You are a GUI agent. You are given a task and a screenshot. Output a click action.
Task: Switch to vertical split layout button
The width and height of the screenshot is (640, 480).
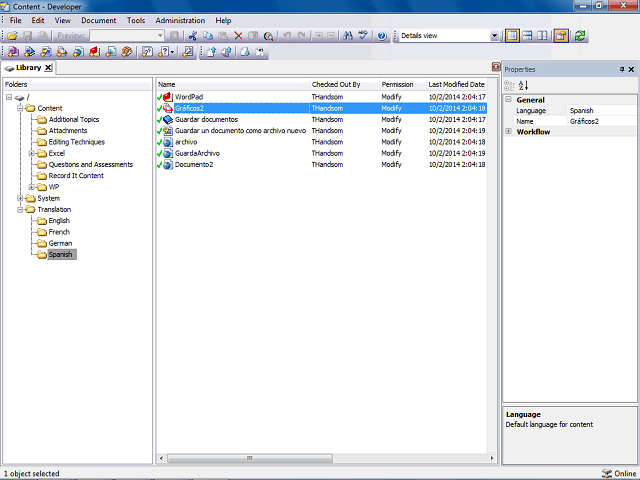tap(542, 36)
